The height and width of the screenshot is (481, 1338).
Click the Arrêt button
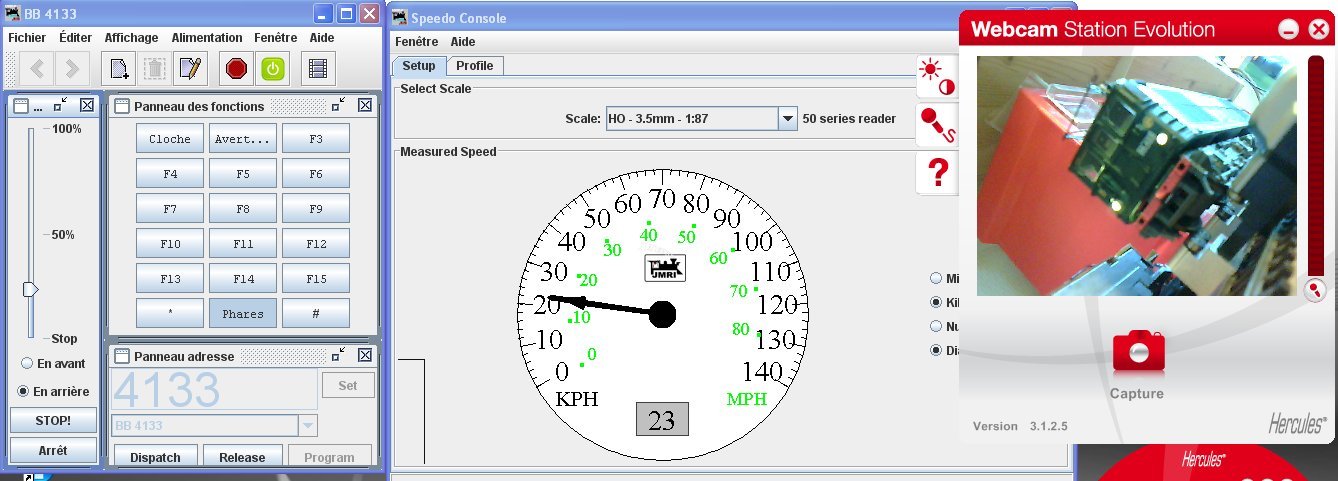tap(53, 451)
